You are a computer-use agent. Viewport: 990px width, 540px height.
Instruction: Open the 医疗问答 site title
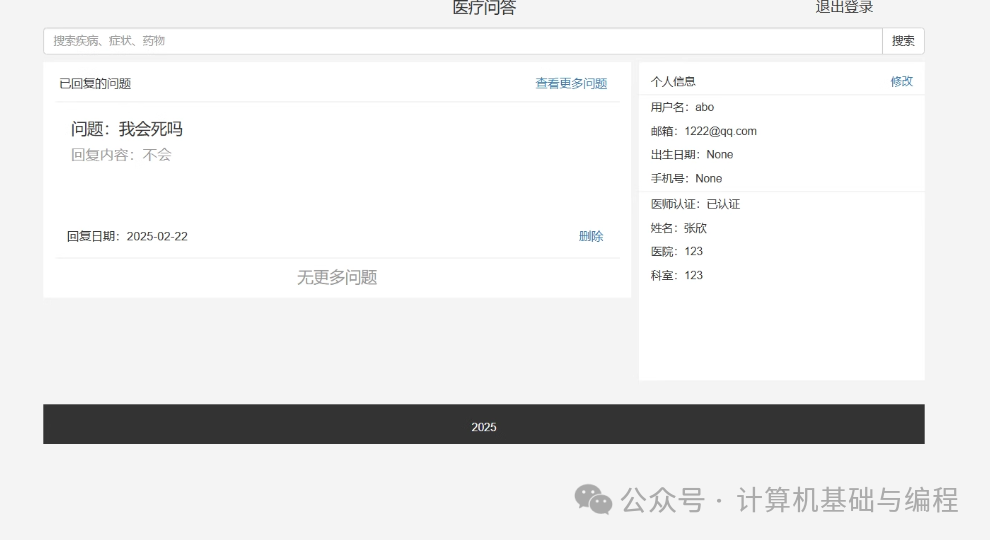pyautogui.click(x=484, y=8)
